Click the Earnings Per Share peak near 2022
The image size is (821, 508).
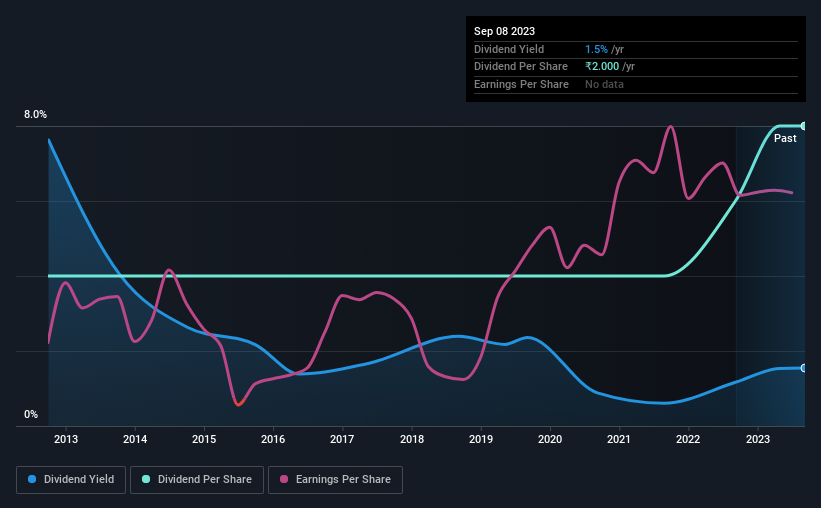click(670, 127)
